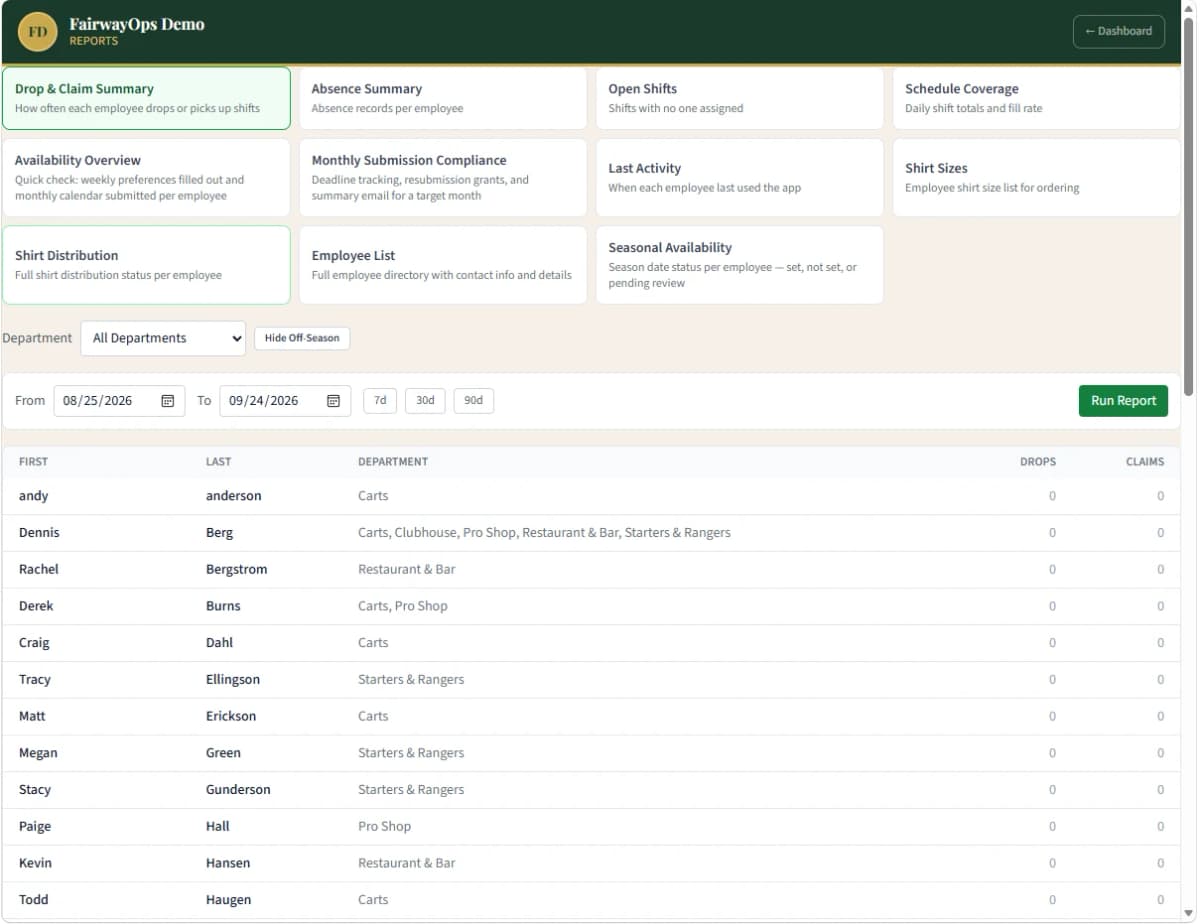Run the report with the green button

coord(1123,401)
